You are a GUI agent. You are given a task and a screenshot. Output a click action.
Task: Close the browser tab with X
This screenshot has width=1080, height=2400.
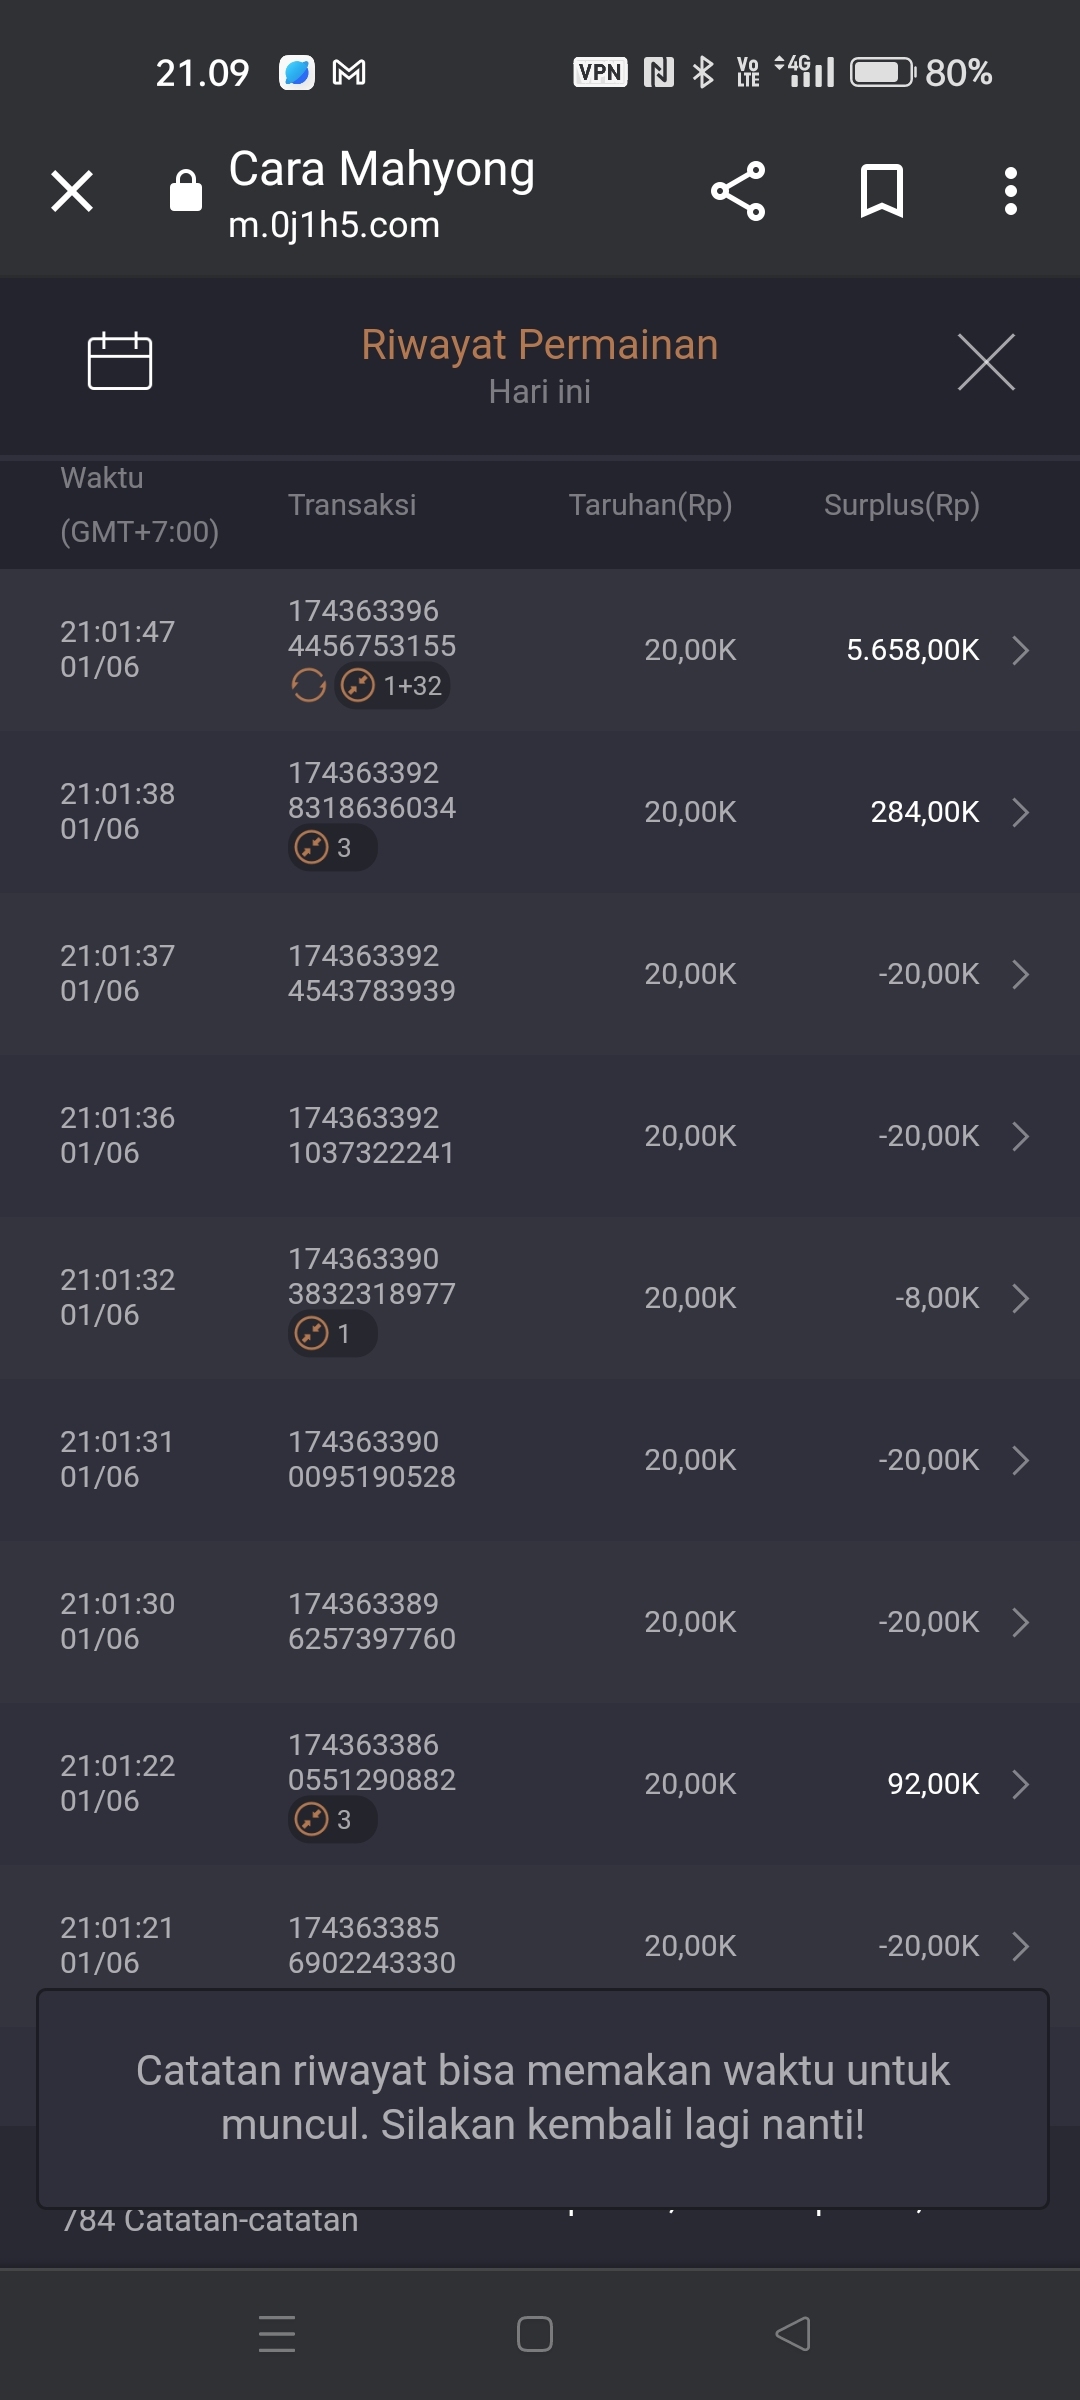click(72, 191)
